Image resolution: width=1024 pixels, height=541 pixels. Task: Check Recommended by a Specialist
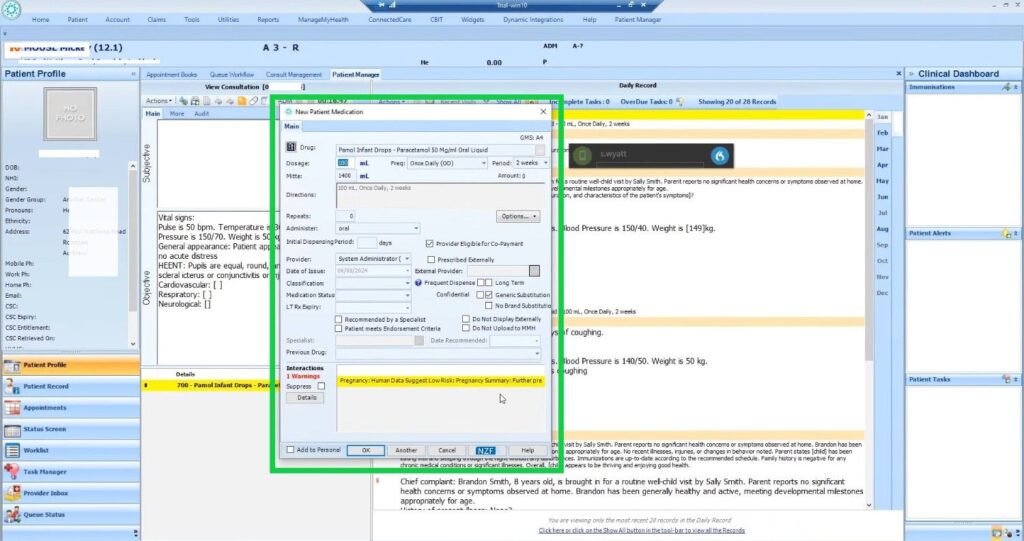coord(338,320)
